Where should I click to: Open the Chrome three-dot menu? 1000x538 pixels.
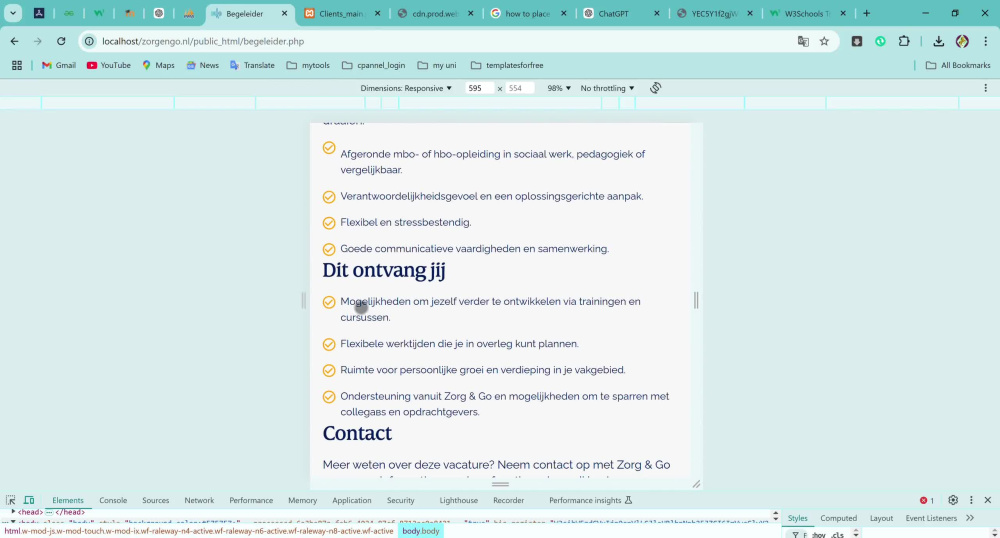coord(985,41)
